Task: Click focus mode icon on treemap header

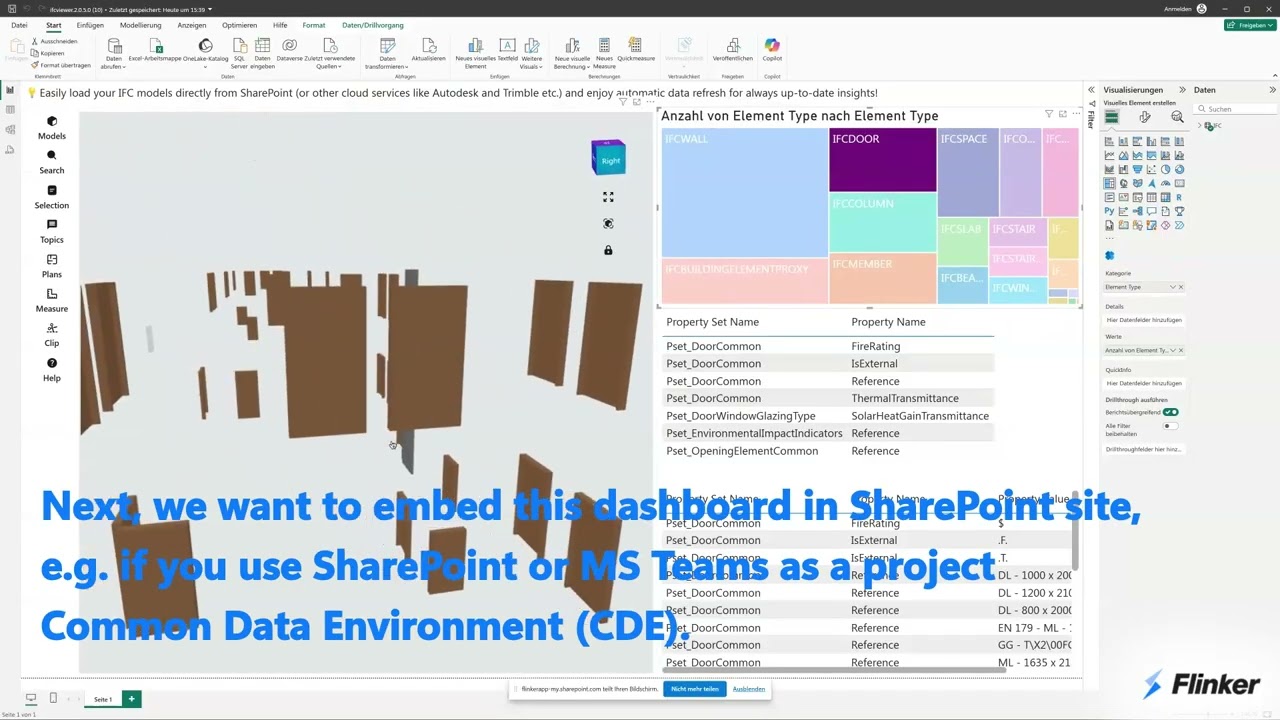Action: click(1063, 115)
